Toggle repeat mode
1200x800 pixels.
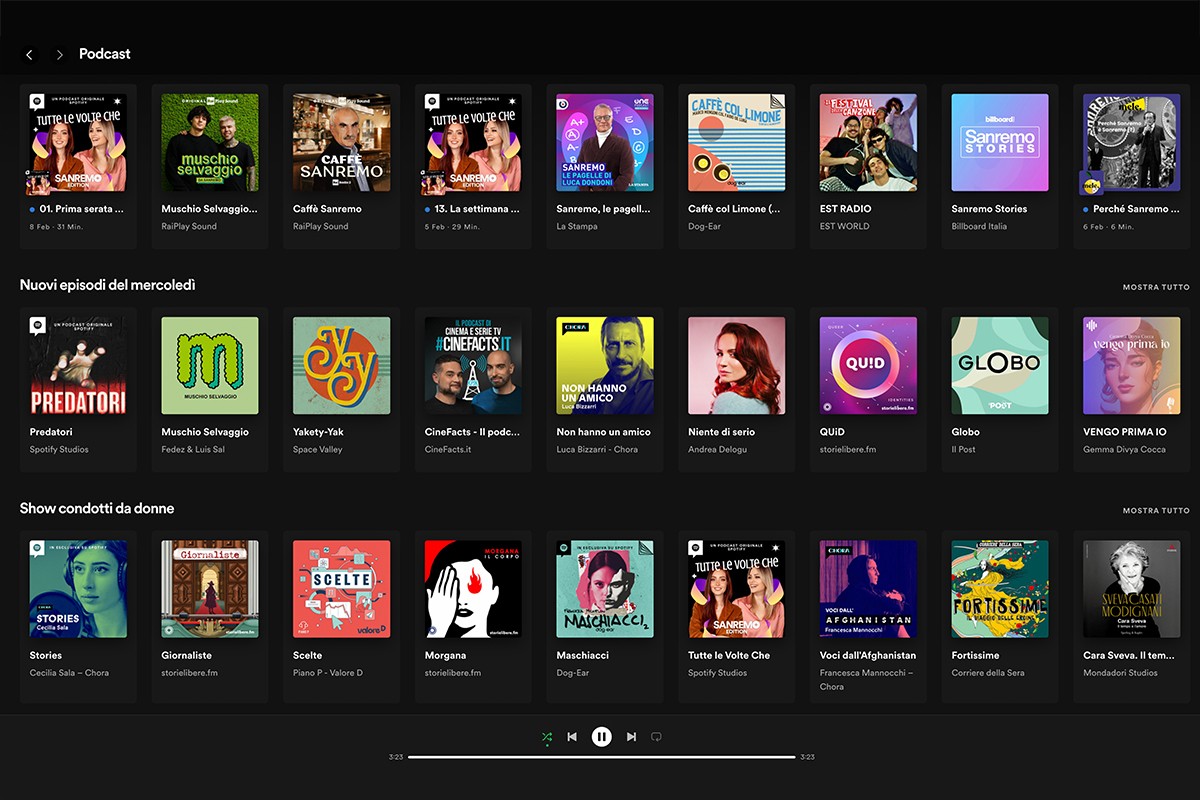656,737
